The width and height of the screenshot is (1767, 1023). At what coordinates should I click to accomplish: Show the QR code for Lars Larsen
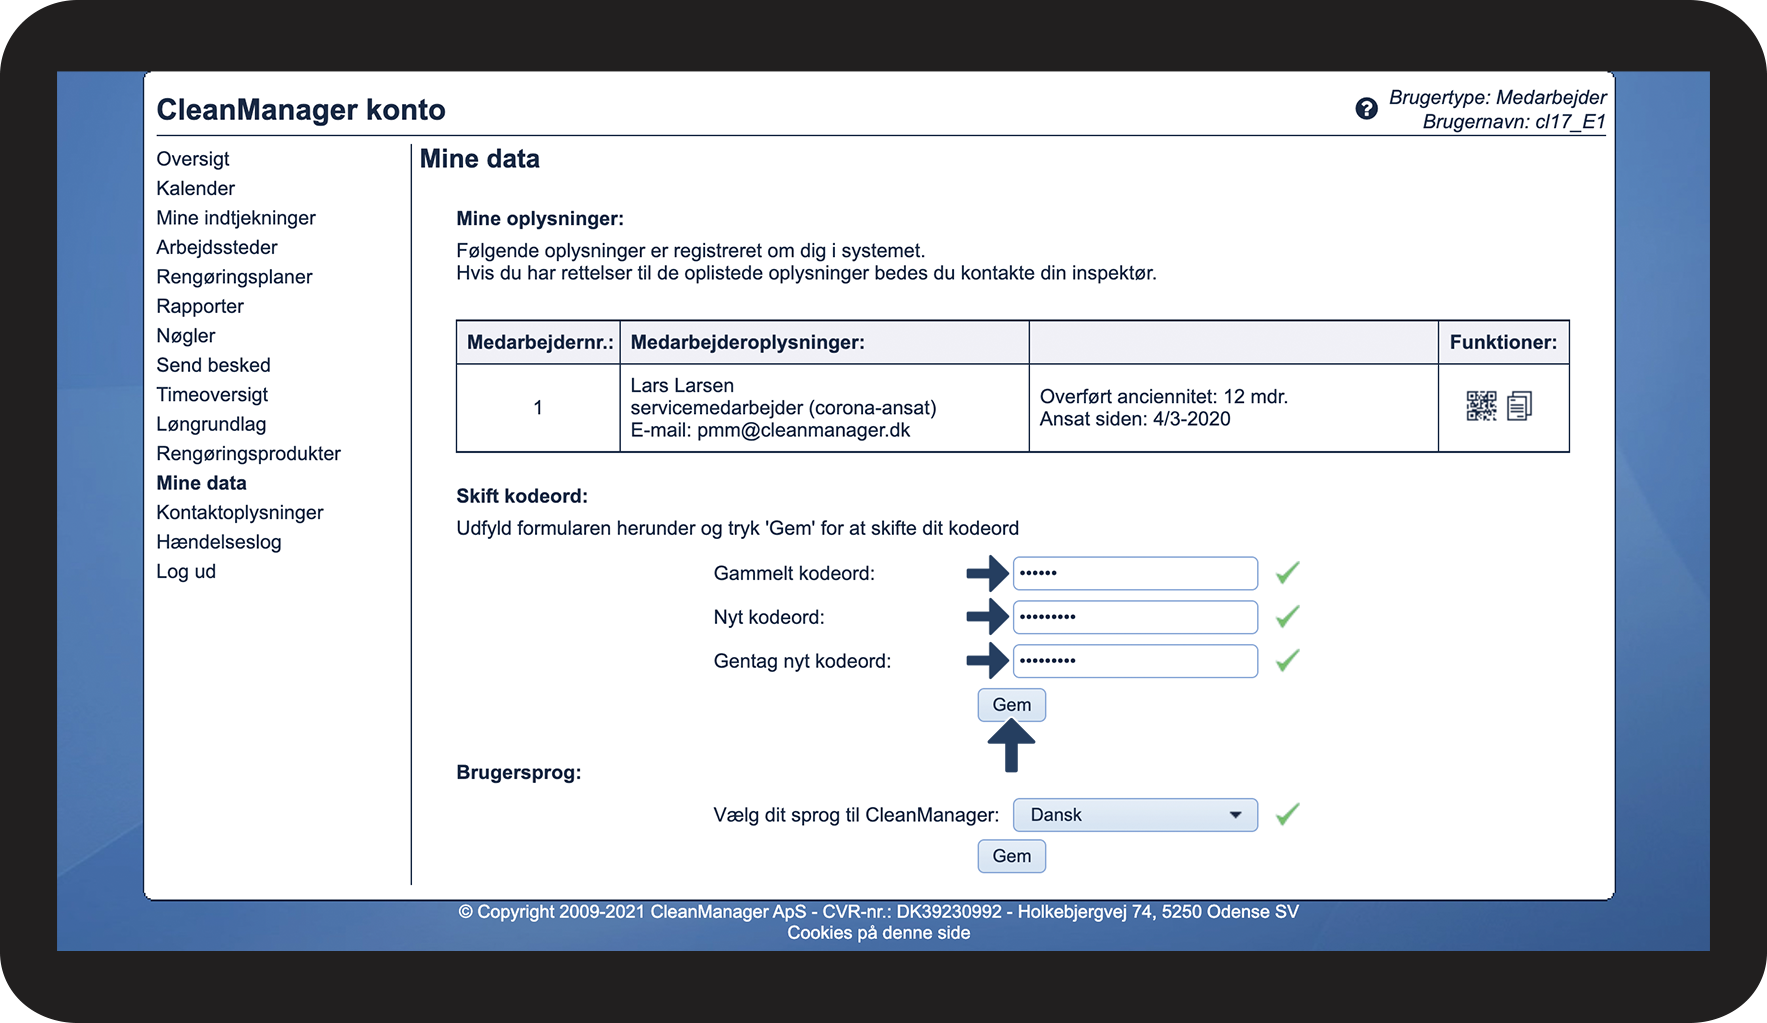pyautogui.click(x=1481, y=406)
